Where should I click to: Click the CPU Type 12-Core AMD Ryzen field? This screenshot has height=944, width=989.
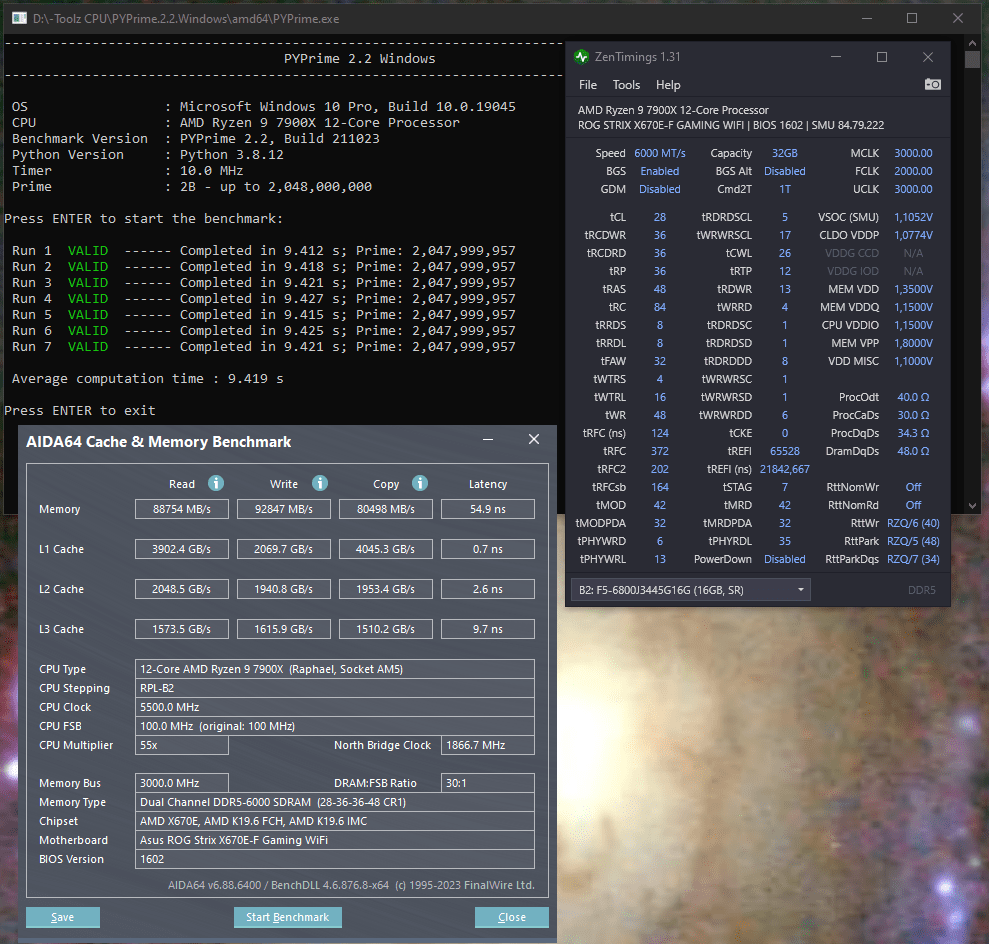coord(335,669)
